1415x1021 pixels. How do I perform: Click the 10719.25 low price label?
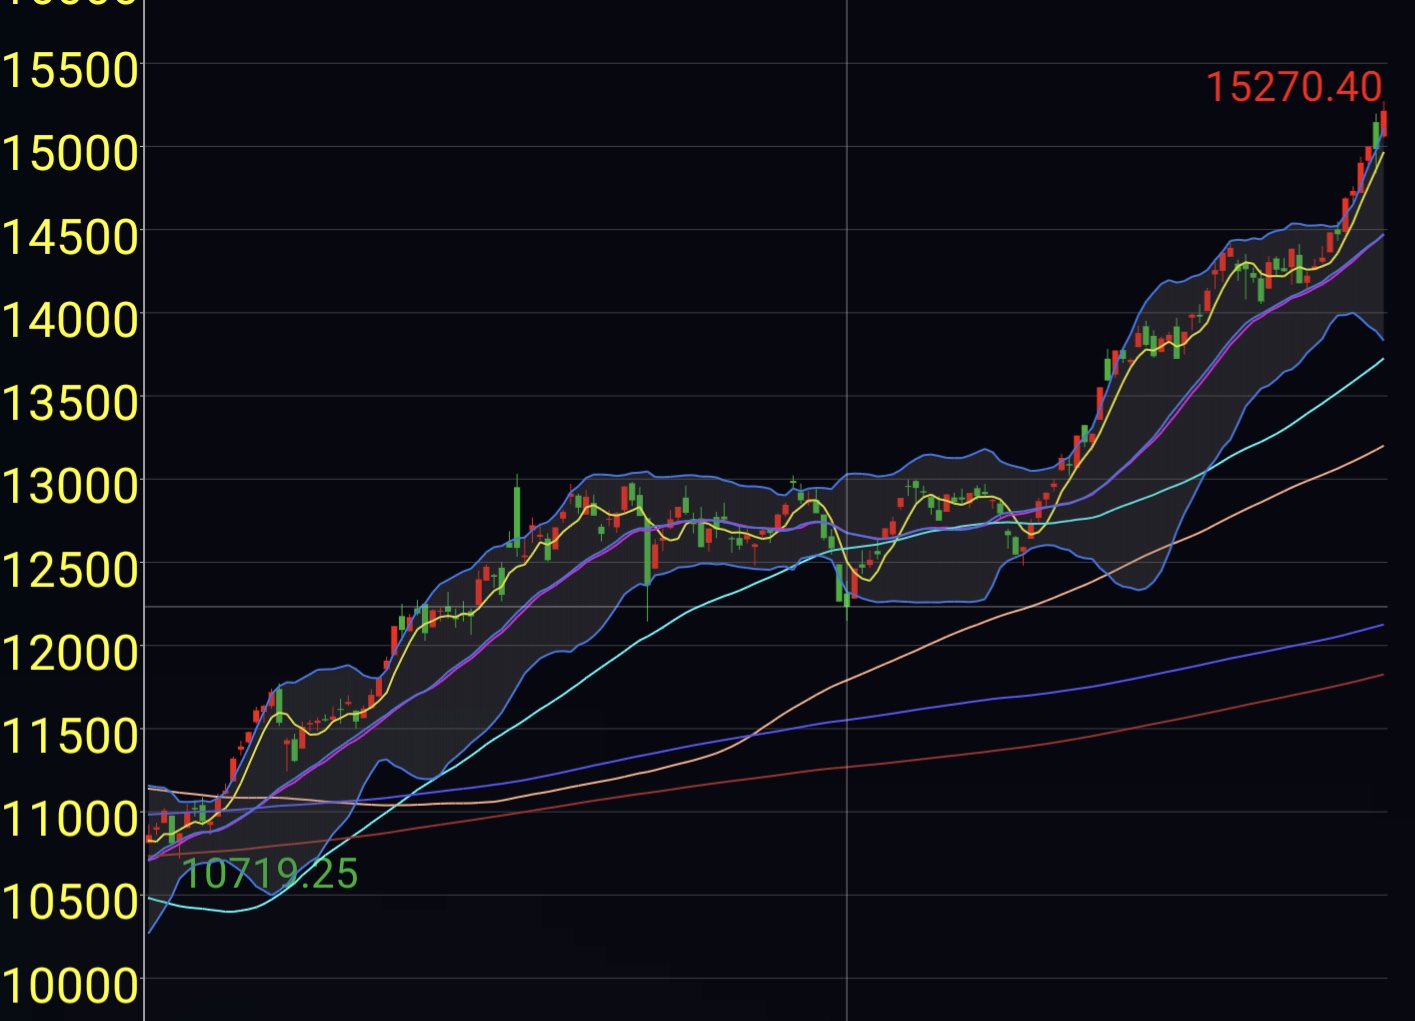click(269, 873)
